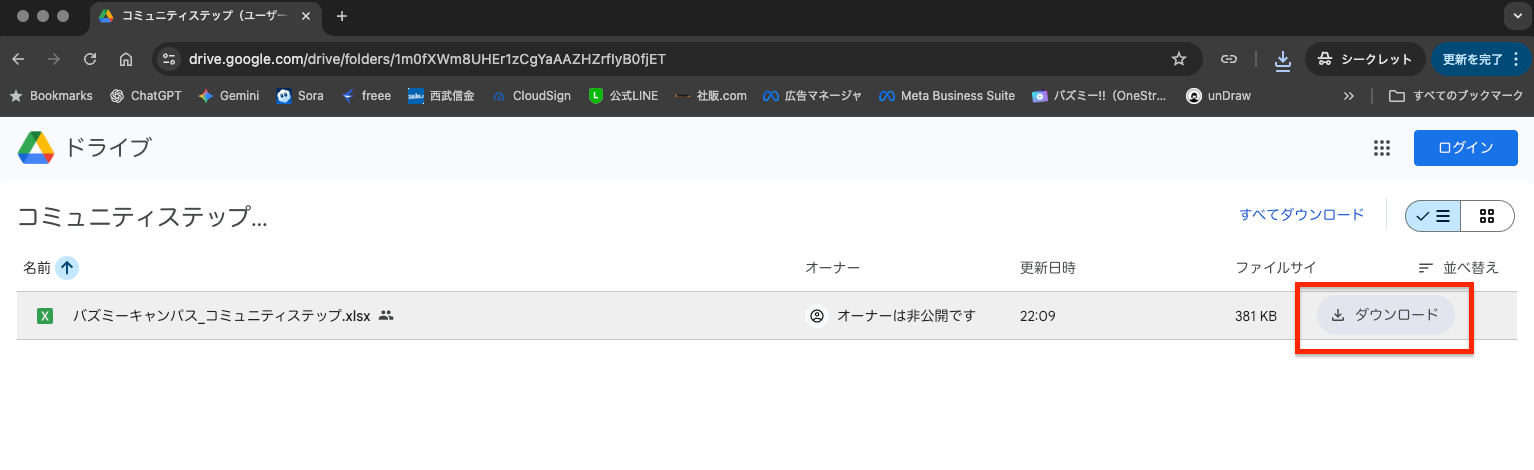This screenshot has width=1534, height=470.
Task: Click the ログイン button
Action: [x=1465, y=148]
